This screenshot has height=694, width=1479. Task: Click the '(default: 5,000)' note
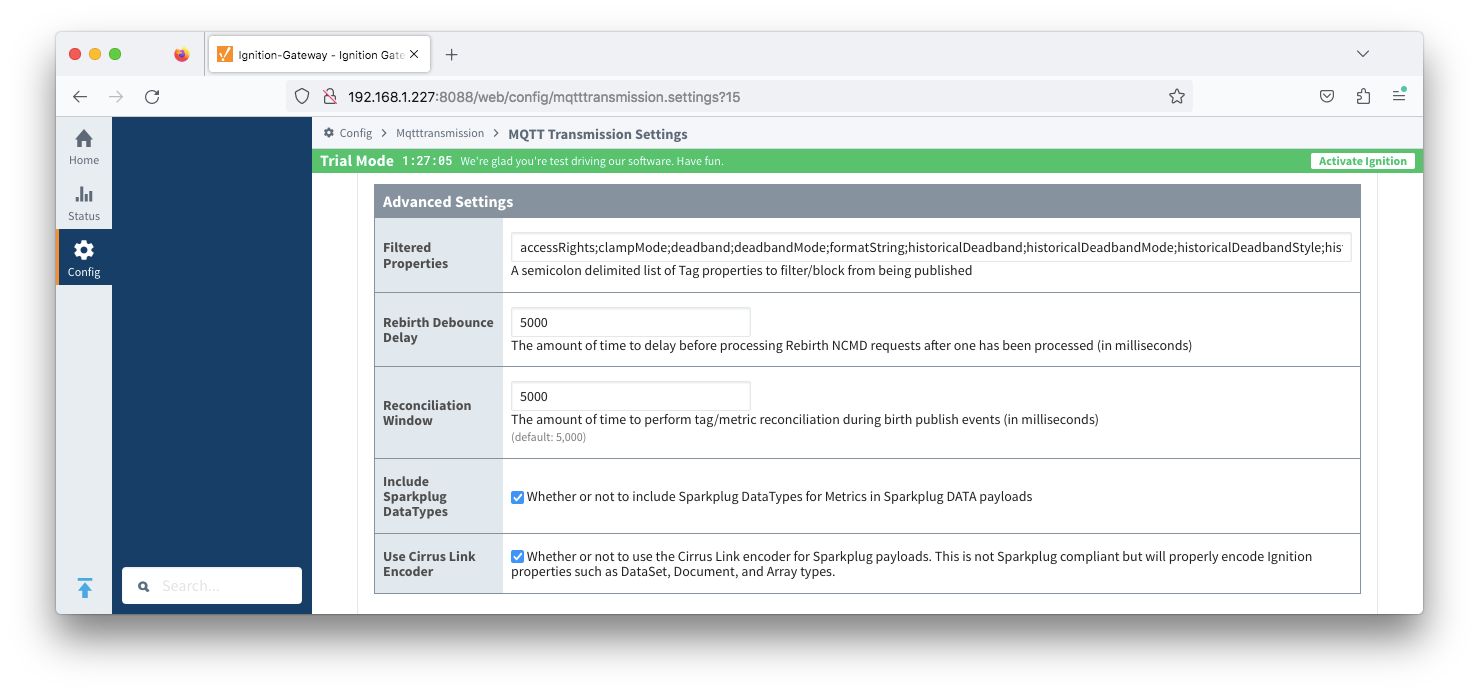coord(548,438)
